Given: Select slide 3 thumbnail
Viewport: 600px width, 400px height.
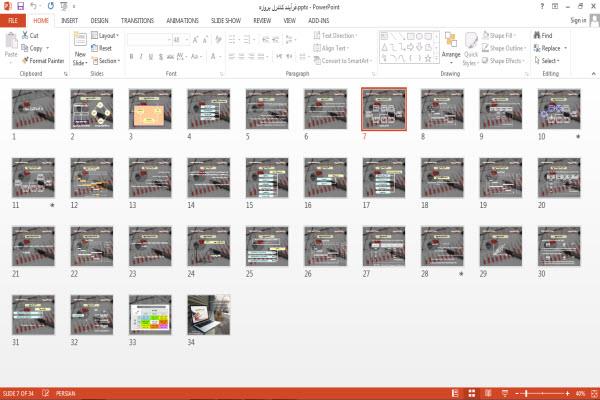Looking at the screenshot, I should click(x=150, y=109).
